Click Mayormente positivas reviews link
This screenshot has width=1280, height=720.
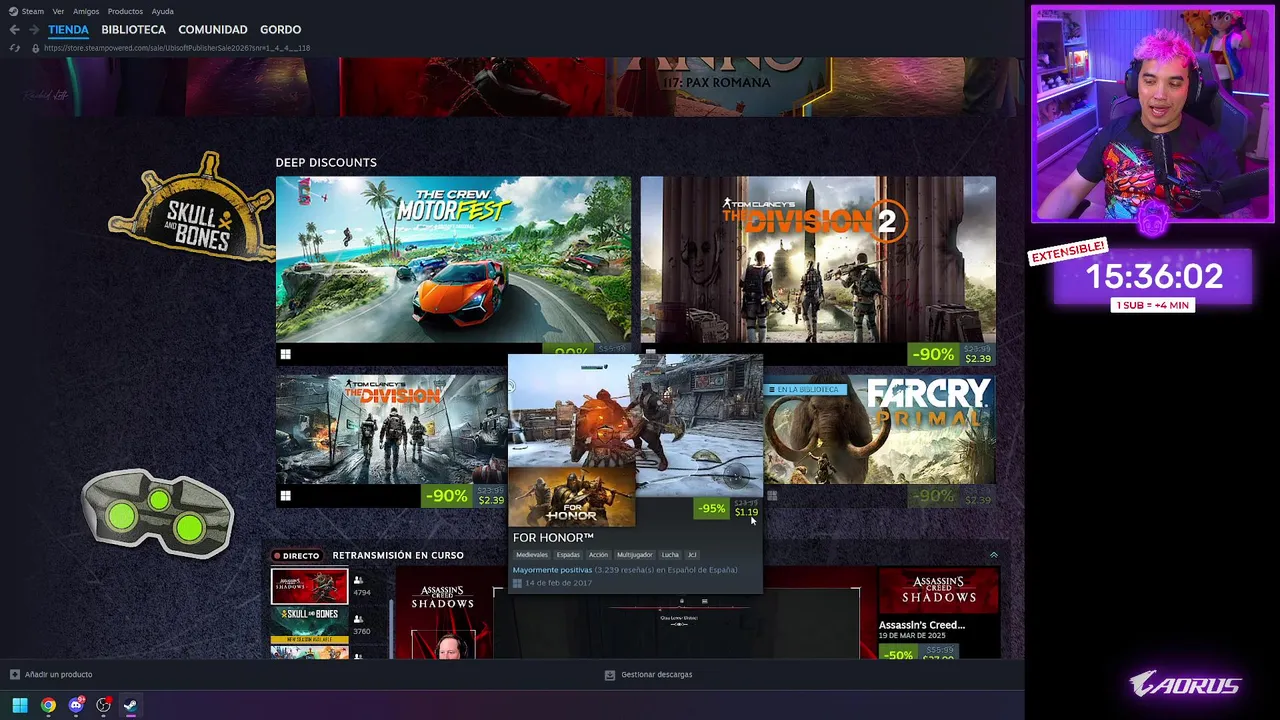pos(552,570)
